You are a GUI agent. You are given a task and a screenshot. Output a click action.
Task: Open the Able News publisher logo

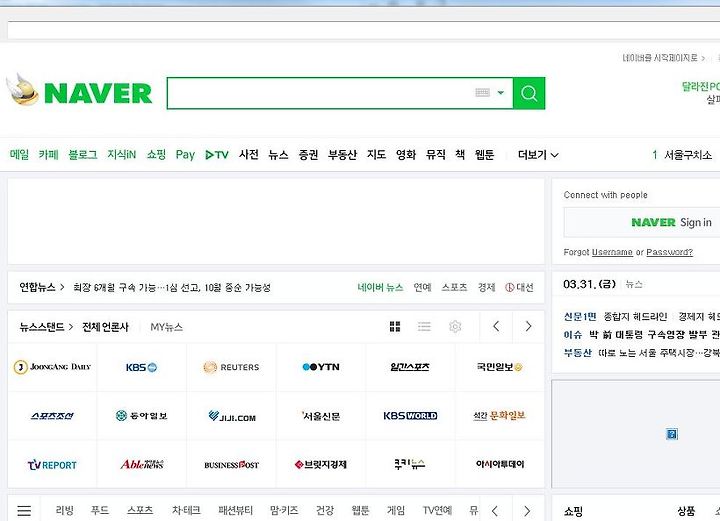[x=141, y=464]
